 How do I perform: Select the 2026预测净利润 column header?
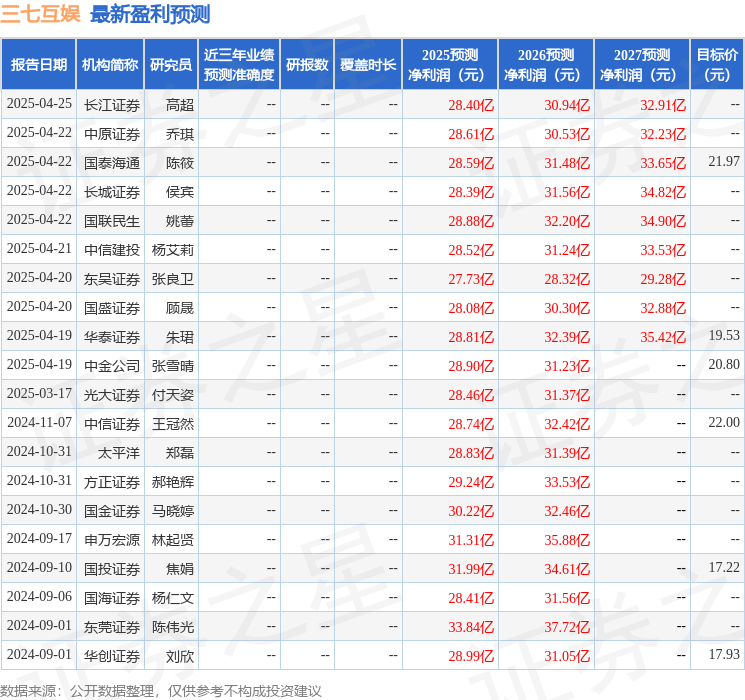pyautogui.click(x=546, y=65)
